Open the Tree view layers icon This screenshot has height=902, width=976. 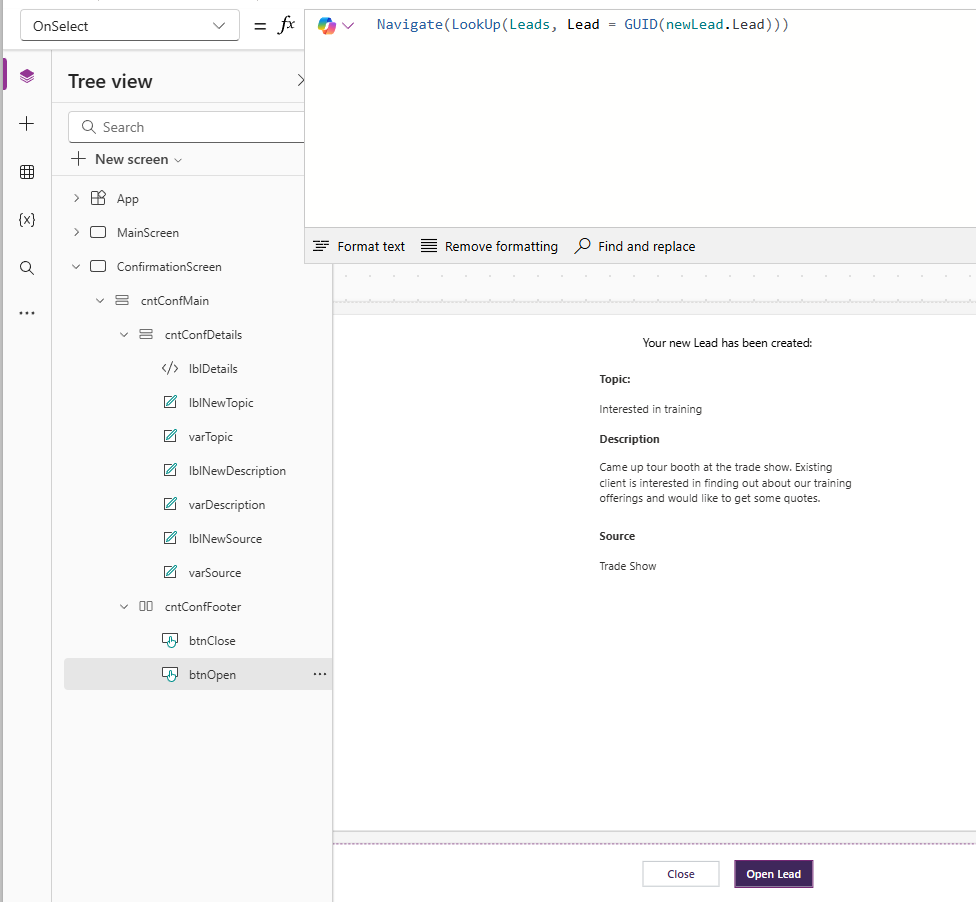click(x=27, y=76)
